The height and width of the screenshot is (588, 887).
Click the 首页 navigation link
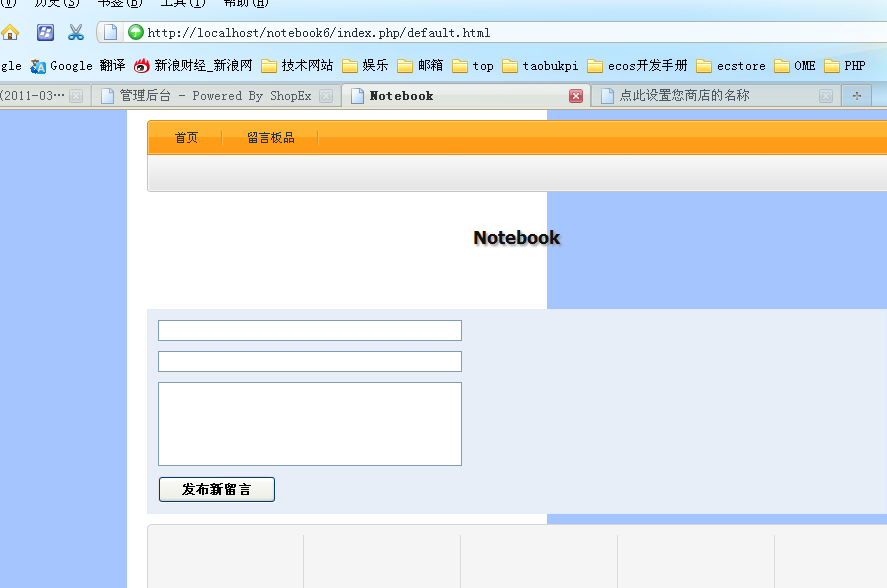186,138
